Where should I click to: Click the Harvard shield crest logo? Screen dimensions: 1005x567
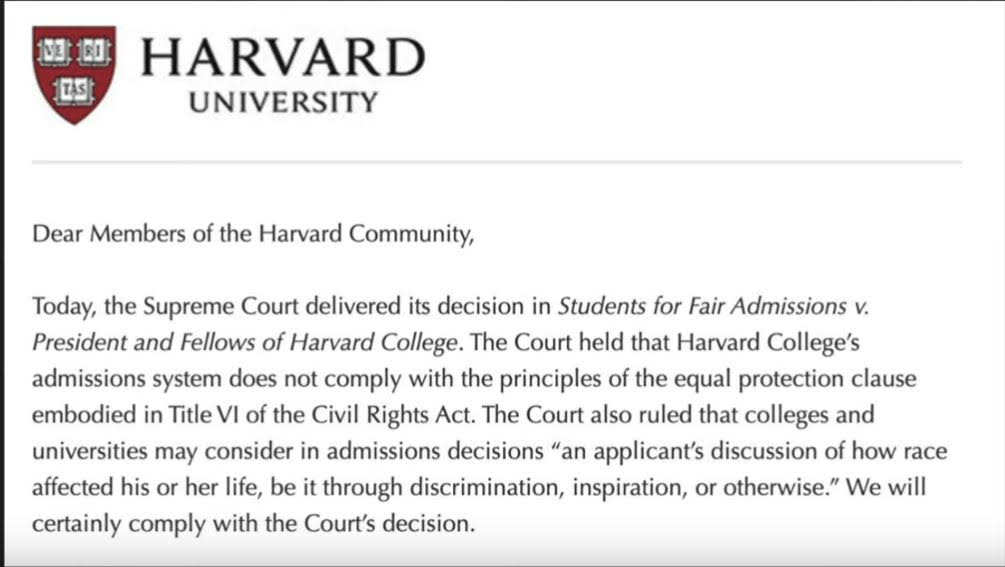[x=74, y=75]
